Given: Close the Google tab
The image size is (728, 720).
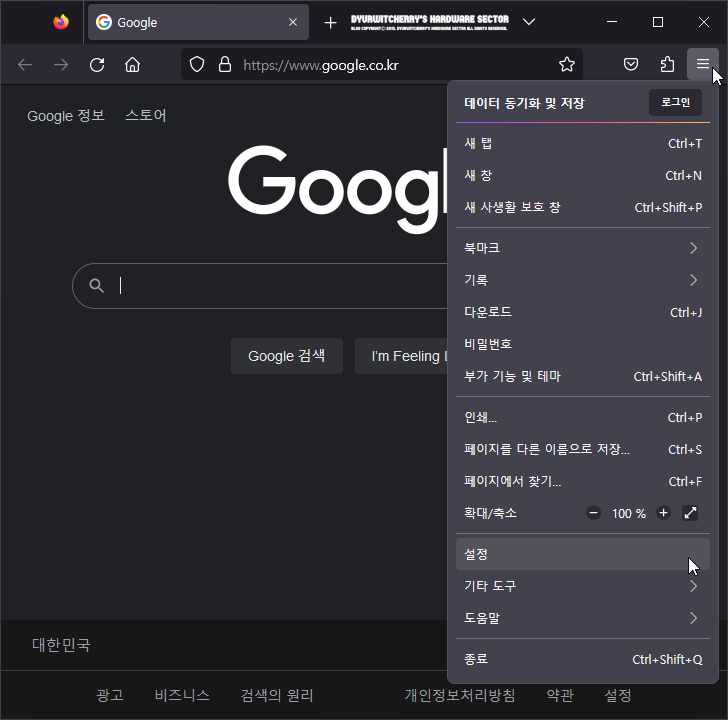Looking at the screenshot, I should 293,22.
